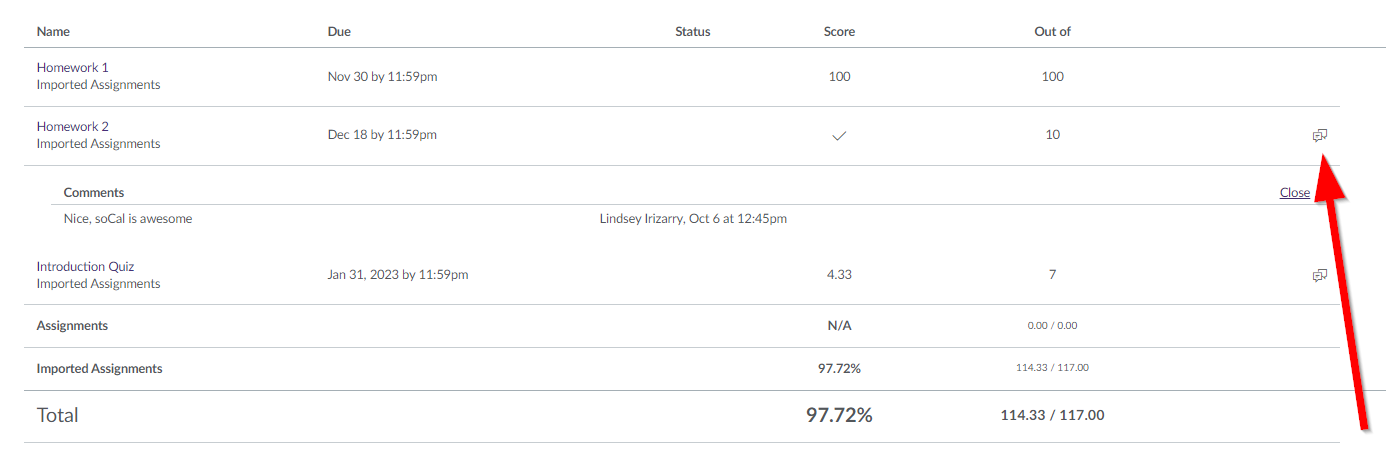Click the Out of column header
This screenshot has width=1386, height=462.
click(1052, 32)
